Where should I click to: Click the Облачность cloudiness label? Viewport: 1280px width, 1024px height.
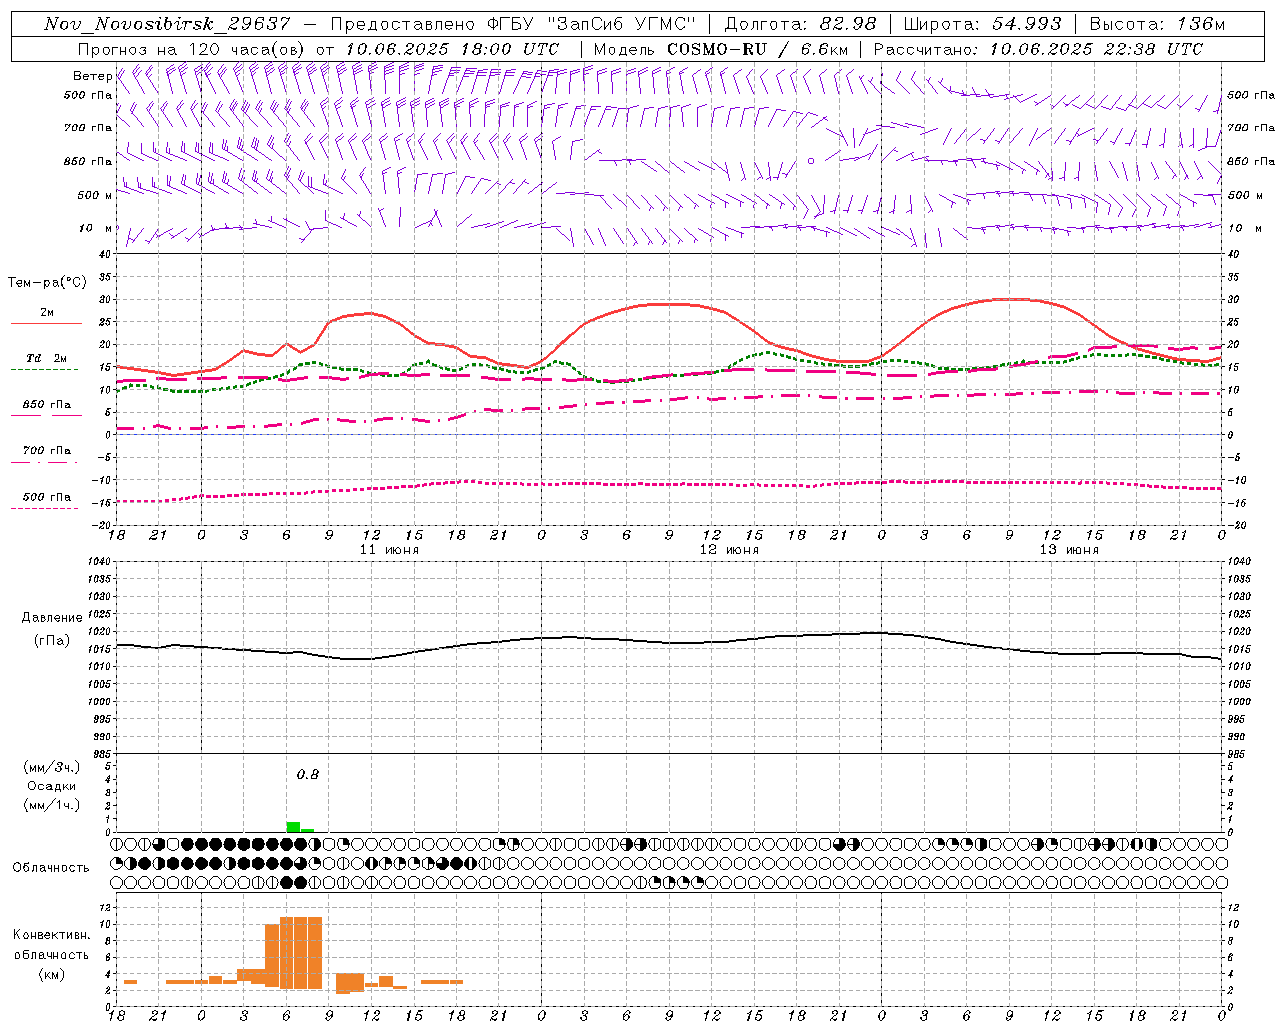(x=51, y=868)
